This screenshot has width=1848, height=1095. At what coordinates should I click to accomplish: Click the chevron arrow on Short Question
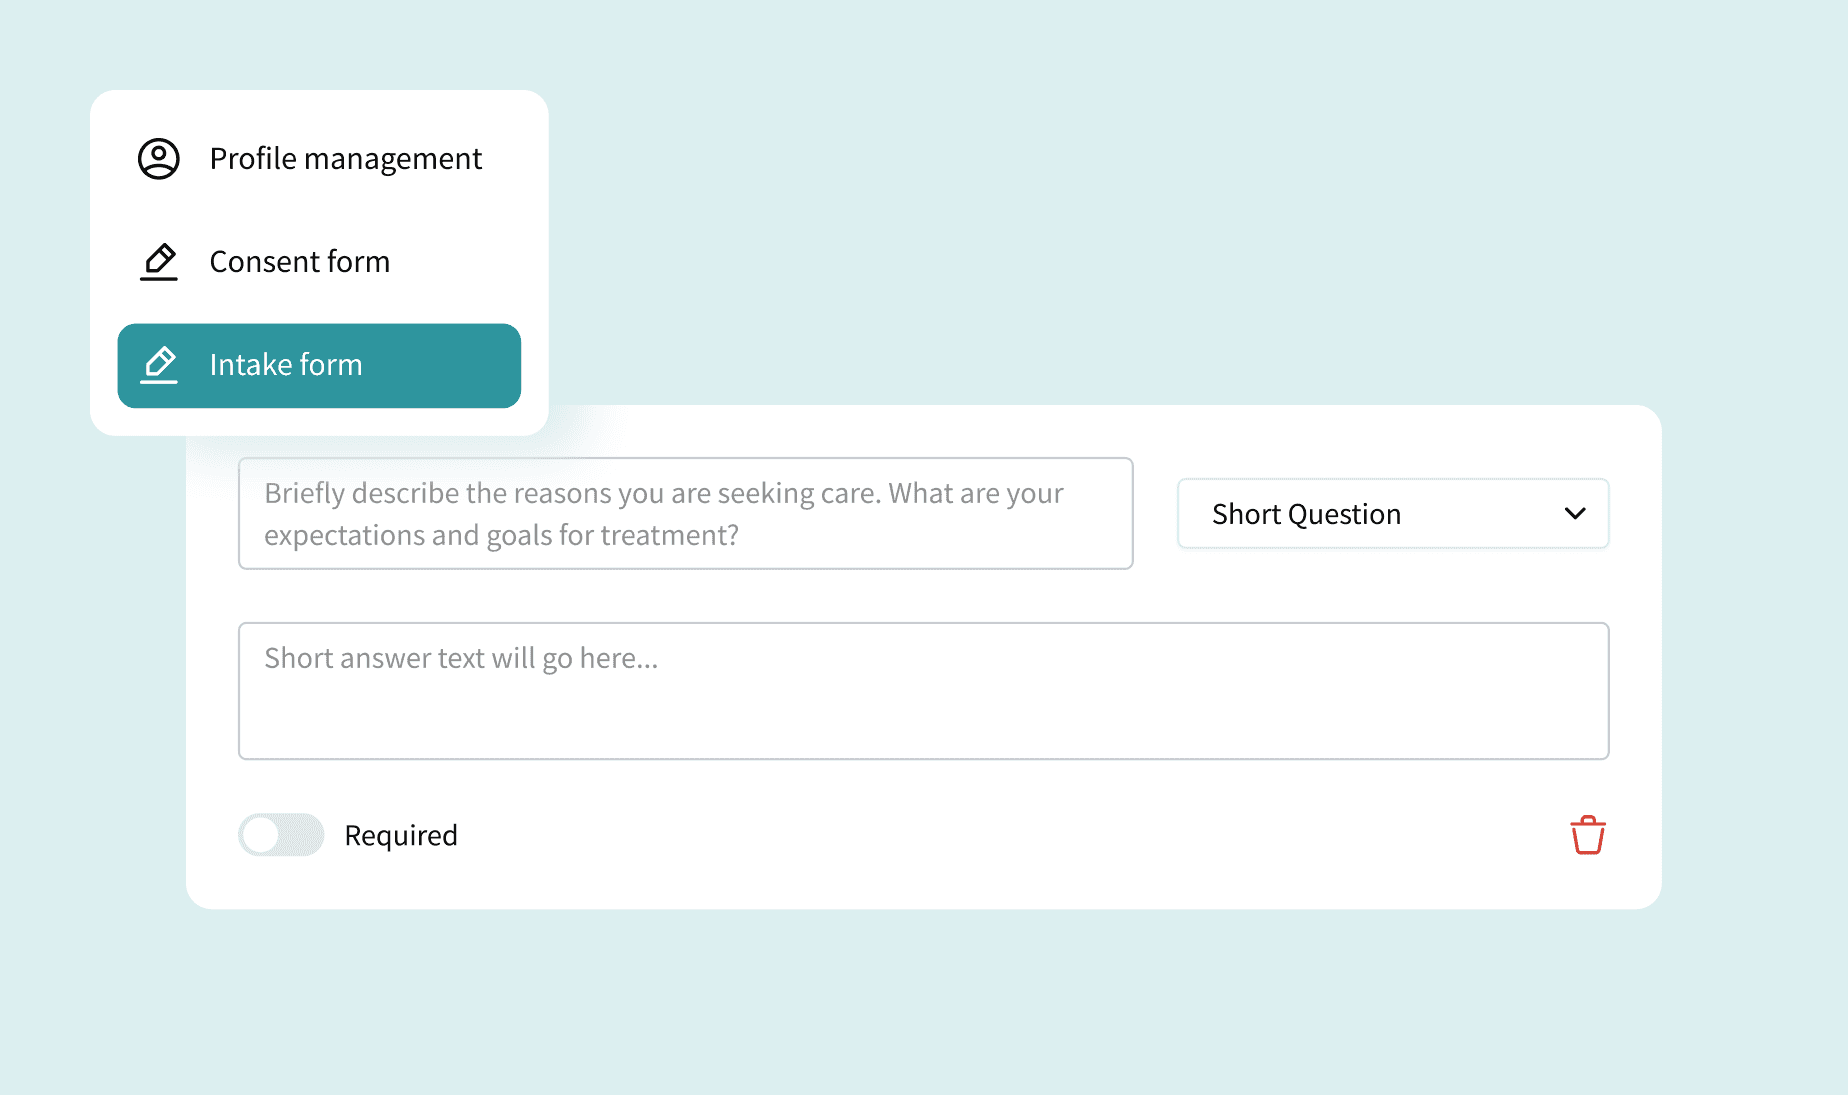[1575, 514]
